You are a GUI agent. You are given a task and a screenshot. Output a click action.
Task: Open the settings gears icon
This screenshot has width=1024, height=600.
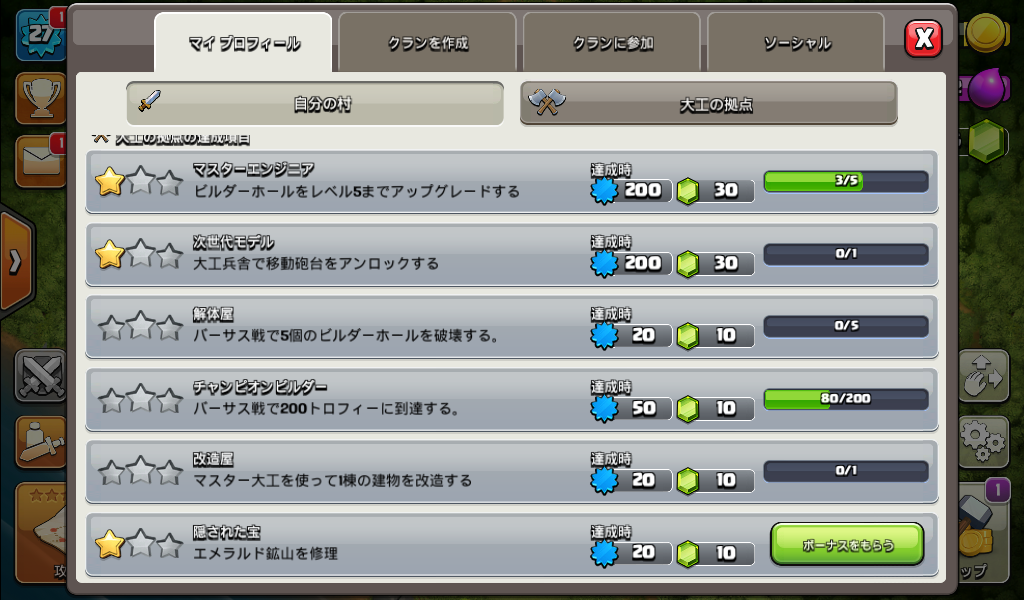click(983, 441)
